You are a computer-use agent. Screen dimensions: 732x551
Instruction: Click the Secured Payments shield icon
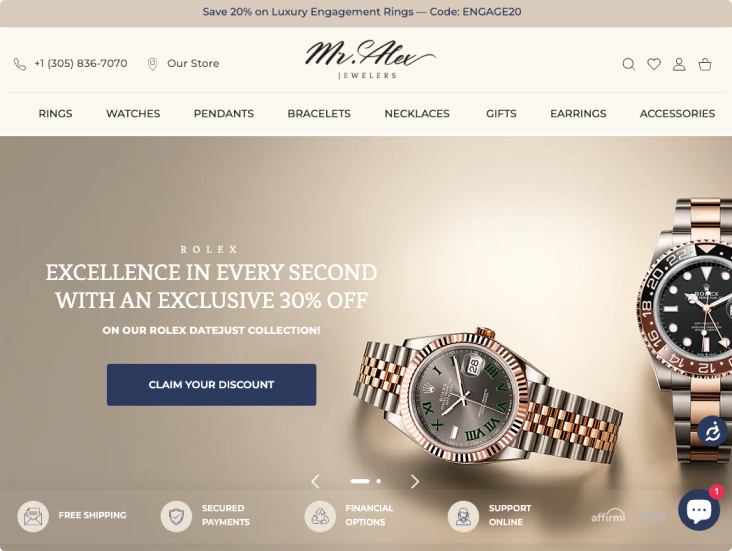pos(176,516)
